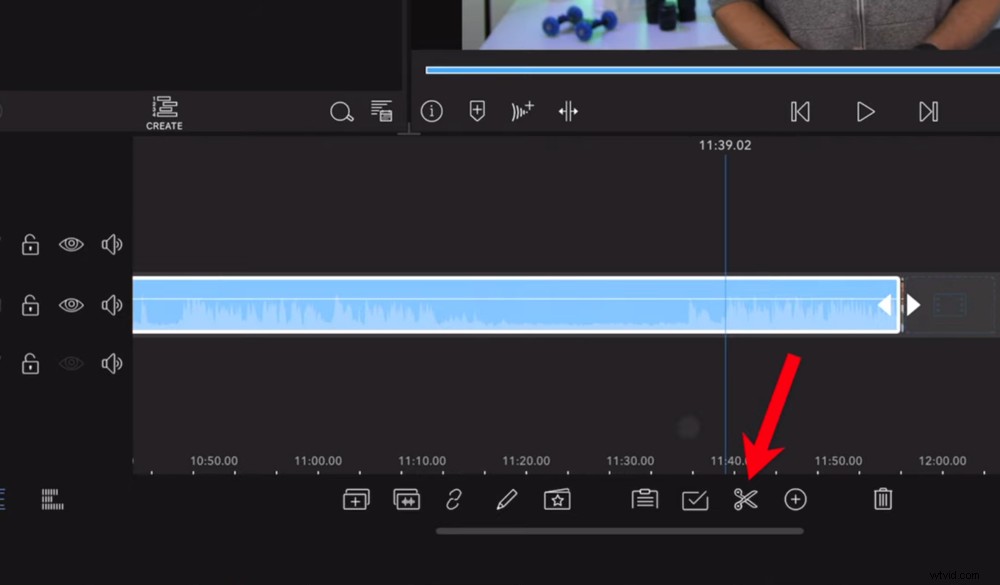Lock the top video track

pyautogui.click(x=30, y=244)
